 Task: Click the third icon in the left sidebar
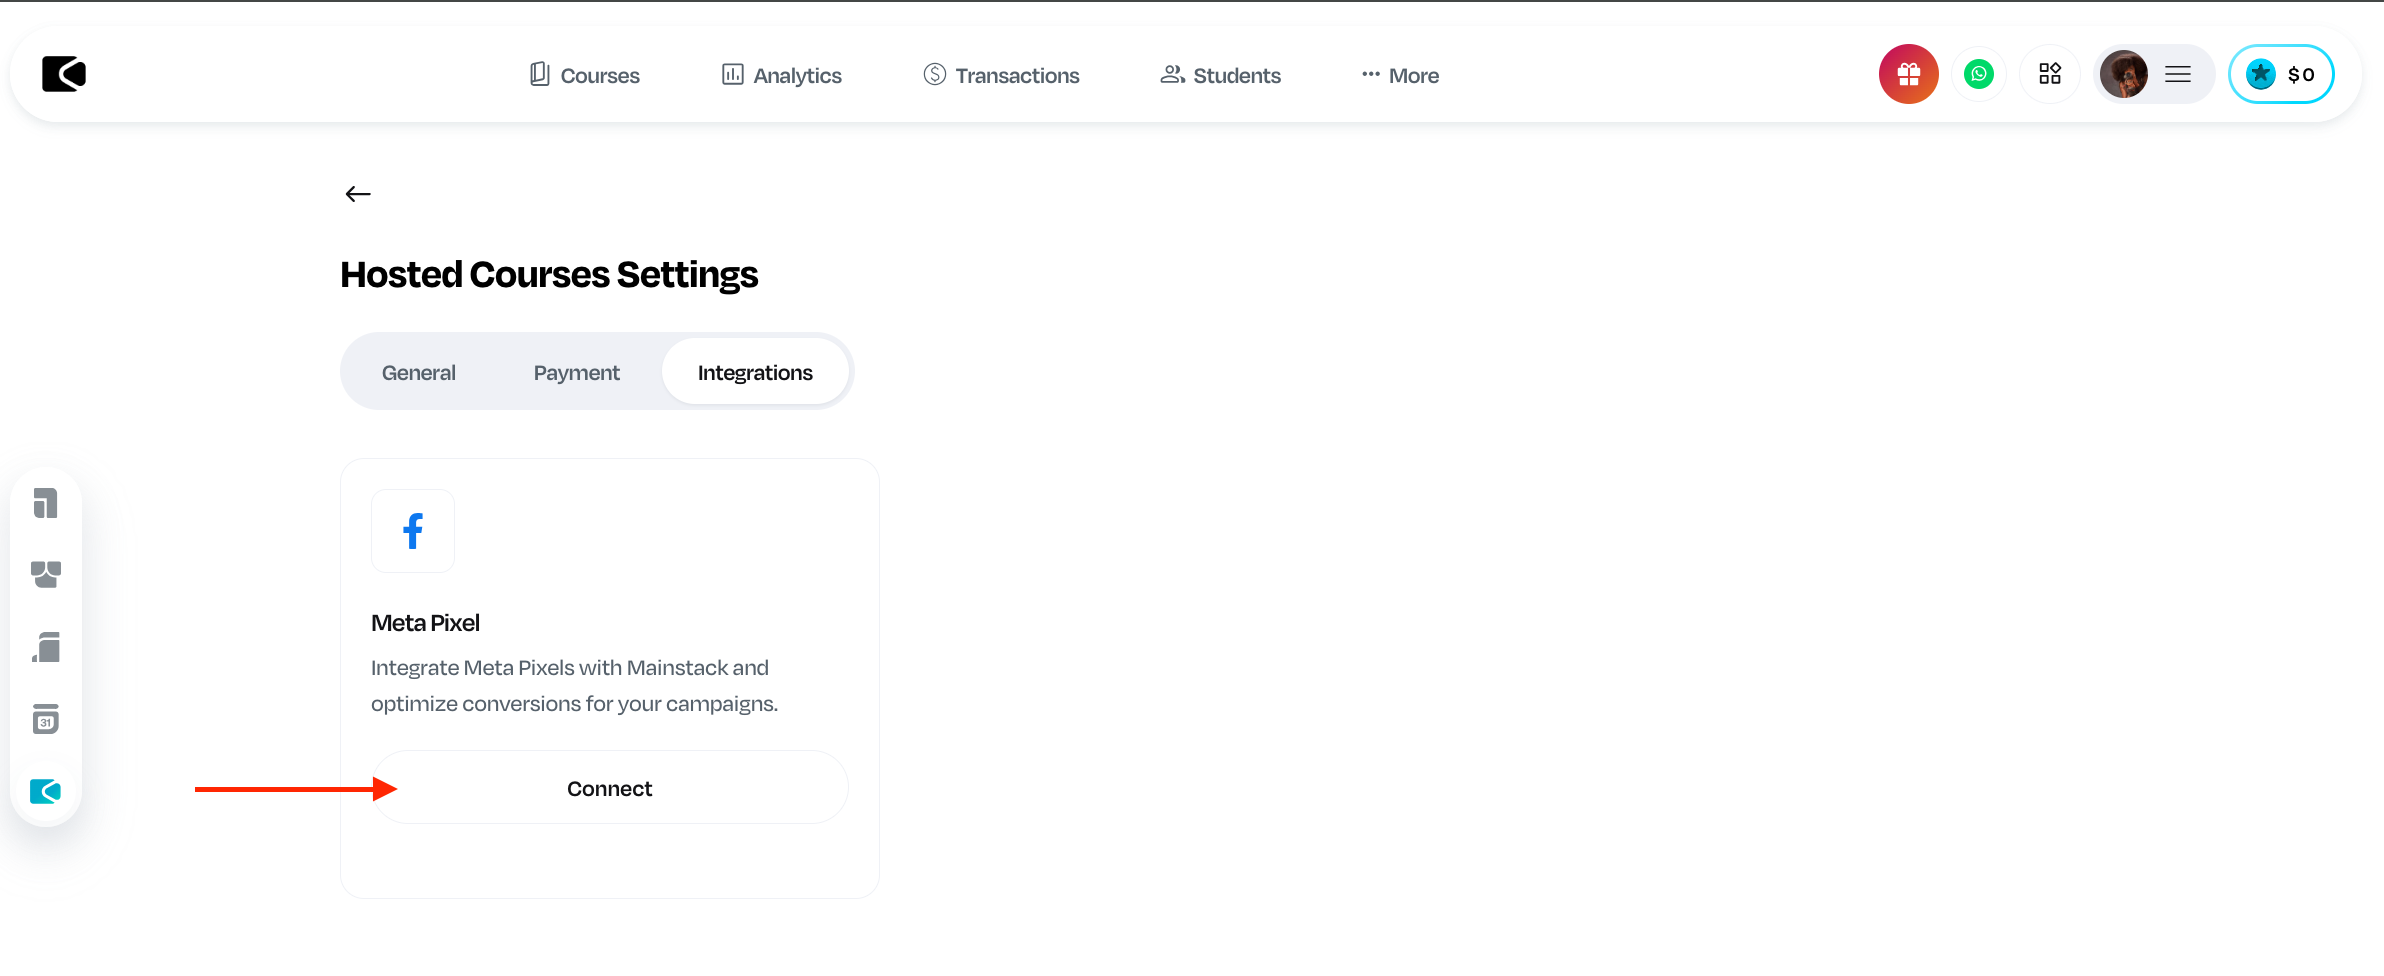click(46, 647)
